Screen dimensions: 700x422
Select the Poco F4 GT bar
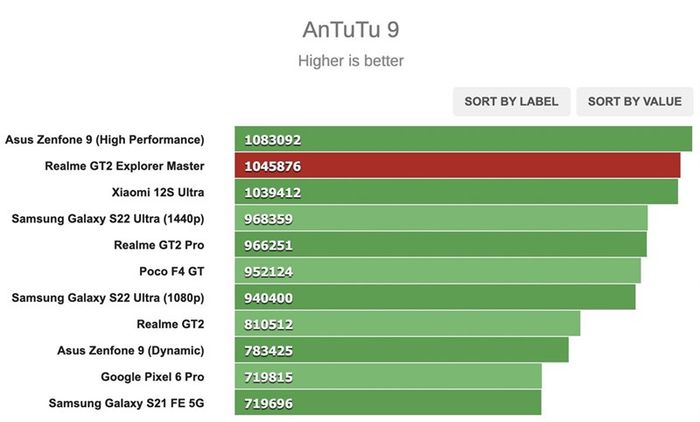click(x=438, y=271)
